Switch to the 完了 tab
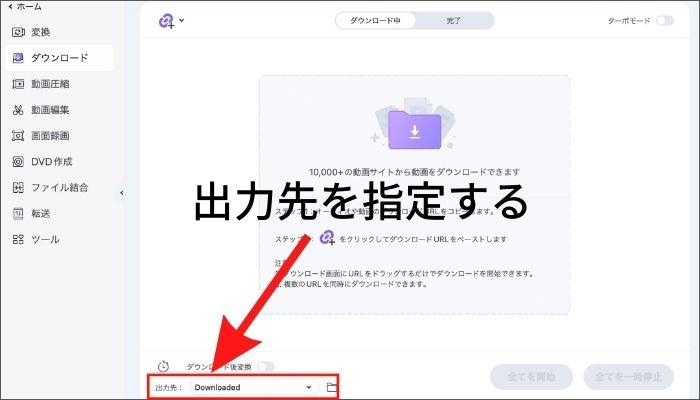 (454, 21)
